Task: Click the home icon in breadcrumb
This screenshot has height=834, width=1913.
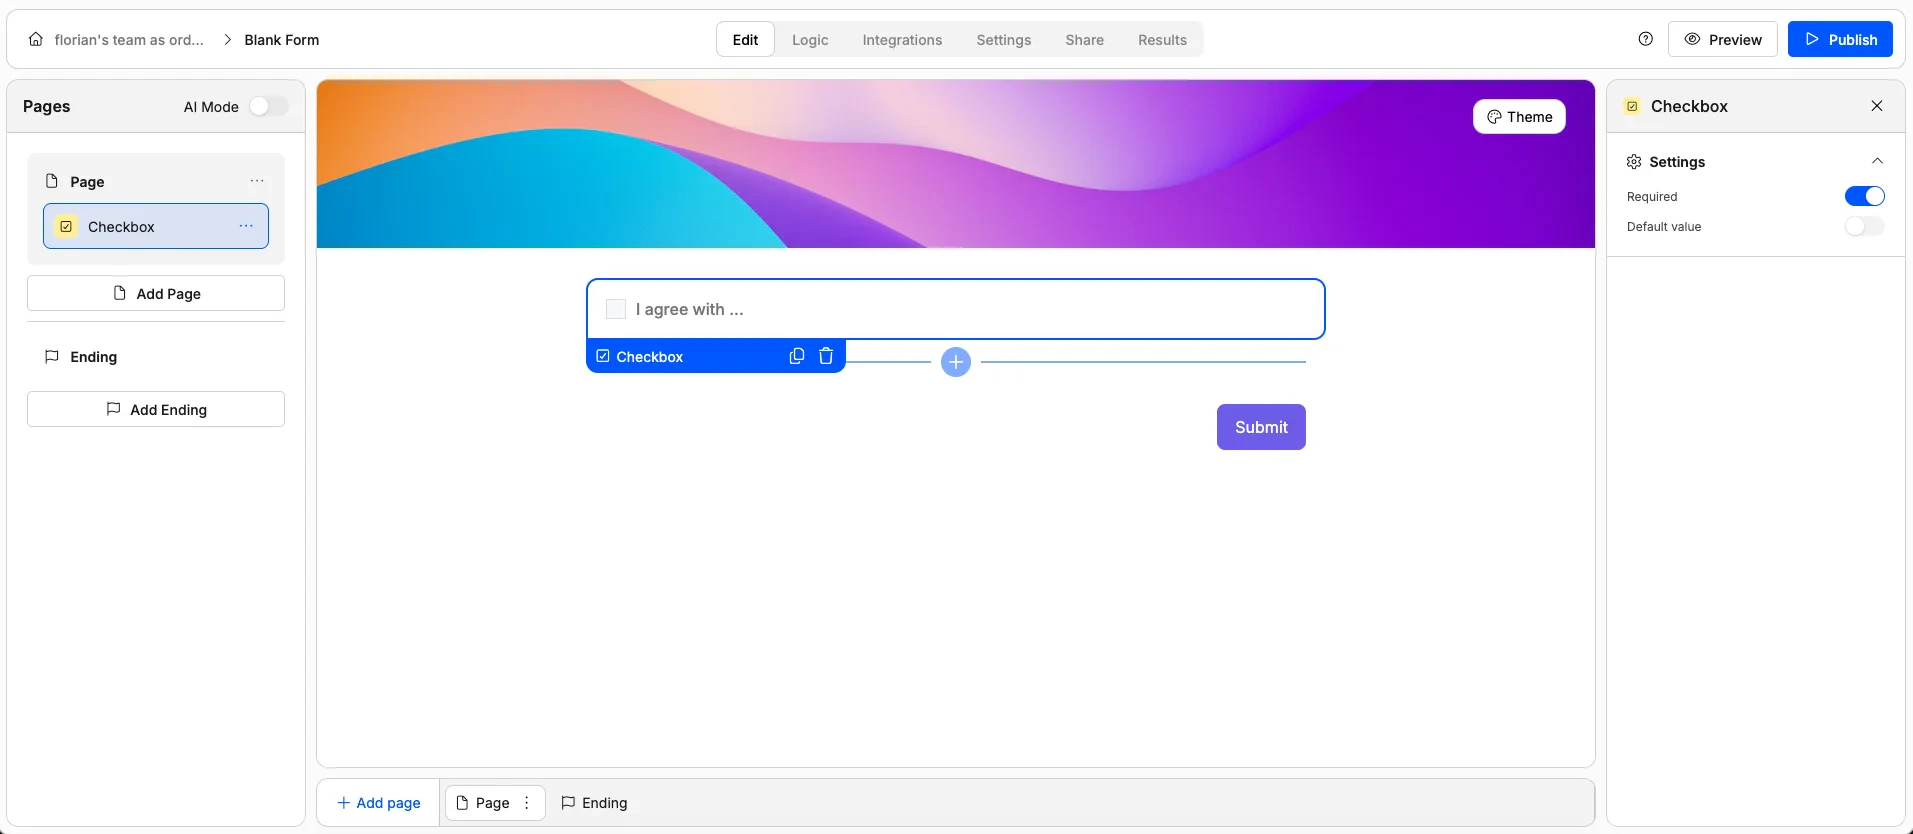Action: (x=36, y=40)
